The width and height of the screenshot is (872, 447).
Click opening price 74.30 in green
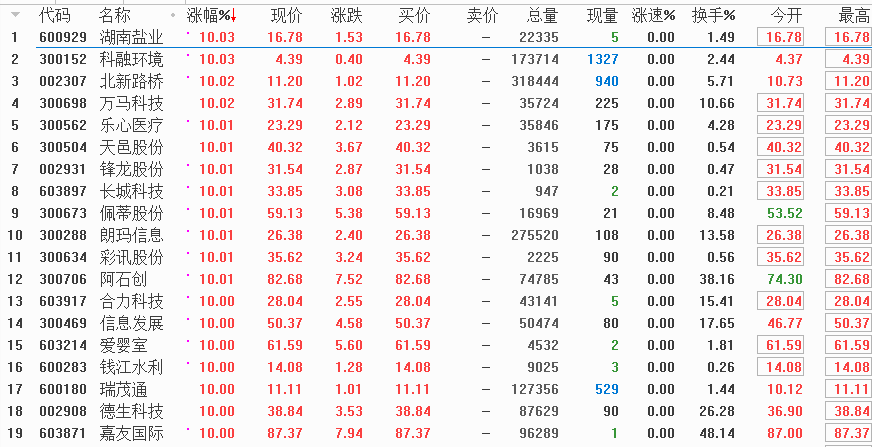785,279
